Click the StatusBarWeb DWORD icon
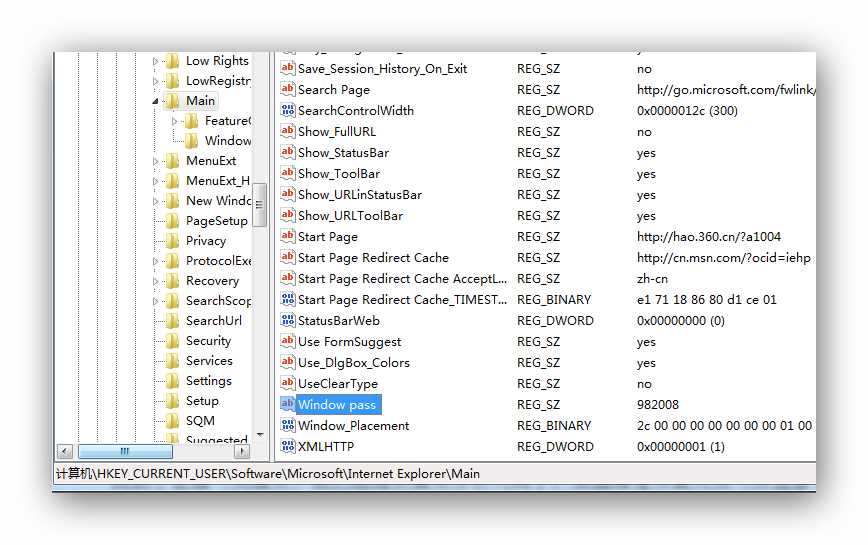 coord(287,320)
